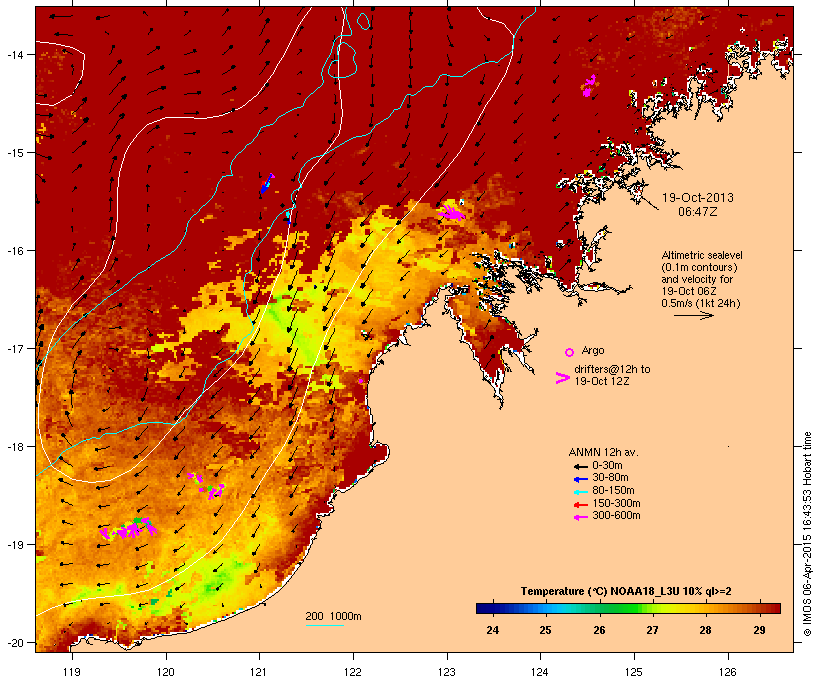
Task: Click the colorbar tick label '29'
Action: coord(759,630)
